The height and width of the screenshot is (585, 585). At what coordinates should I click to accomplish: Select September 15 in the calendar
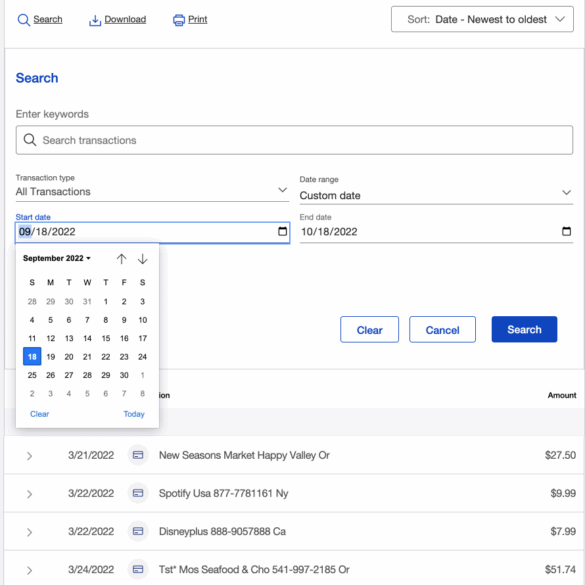tap(106, 338)
